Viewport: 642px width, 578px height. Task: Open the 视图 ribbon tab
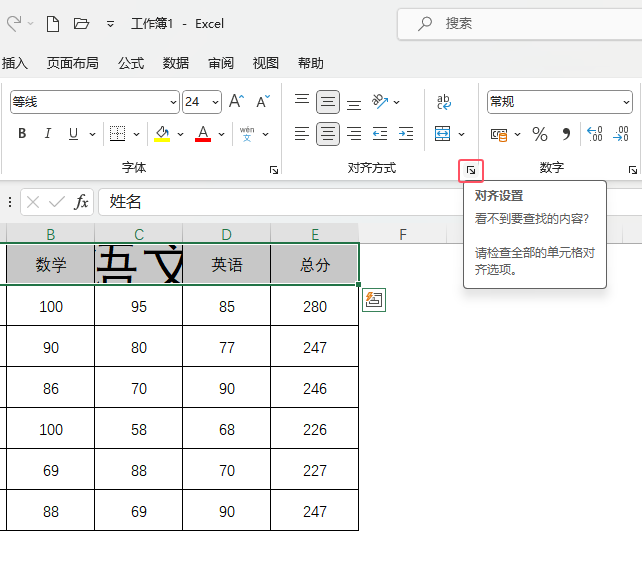click(266, 63)
